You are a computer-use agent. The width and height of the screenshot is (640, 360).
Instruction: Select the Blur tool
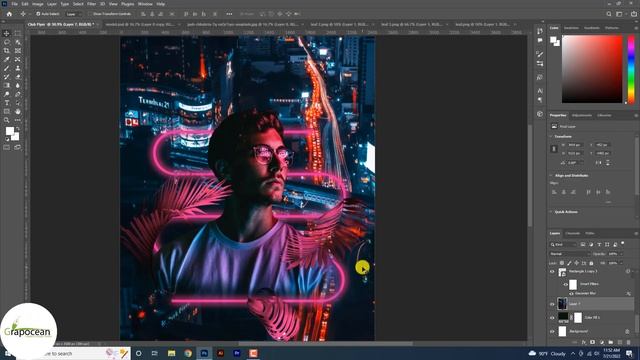(x=18, y=85)
